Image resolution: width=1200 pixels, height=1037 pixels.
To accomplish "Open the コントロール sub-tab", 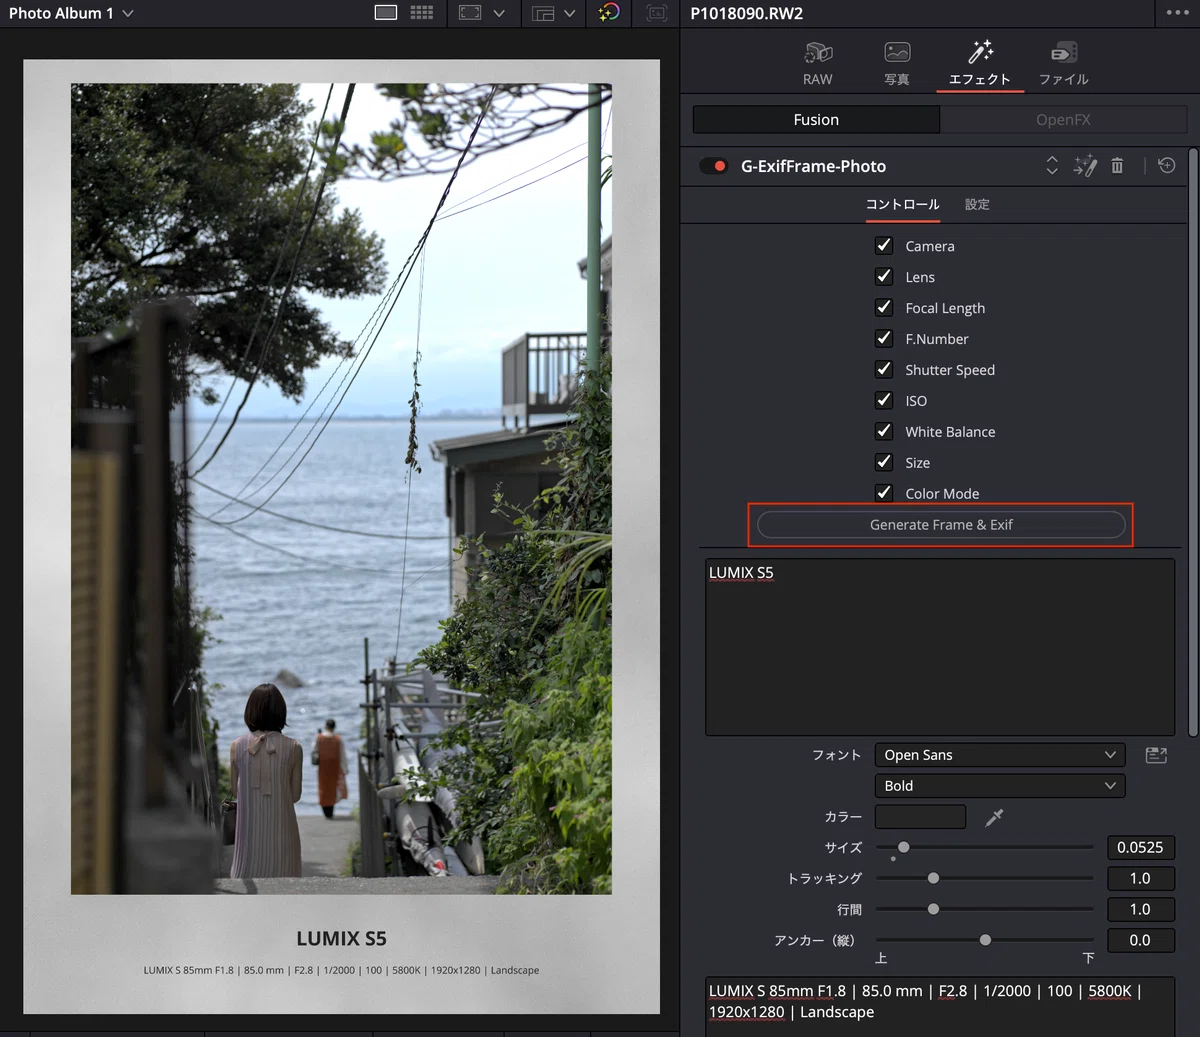I will coord(902,204).
